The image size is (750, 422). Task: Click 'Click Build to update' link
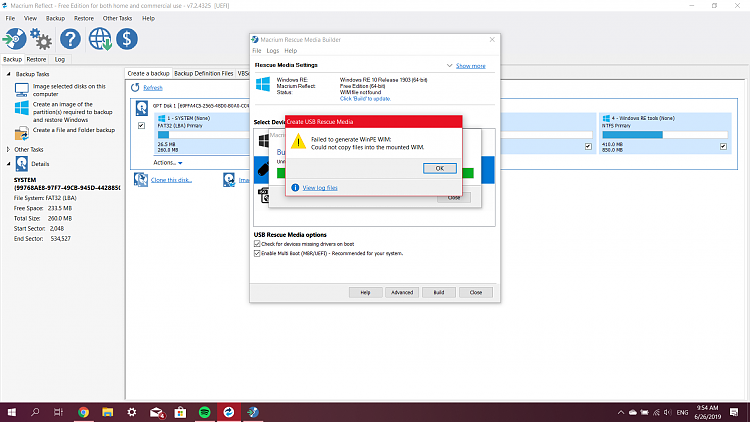(x=365, y=99)
